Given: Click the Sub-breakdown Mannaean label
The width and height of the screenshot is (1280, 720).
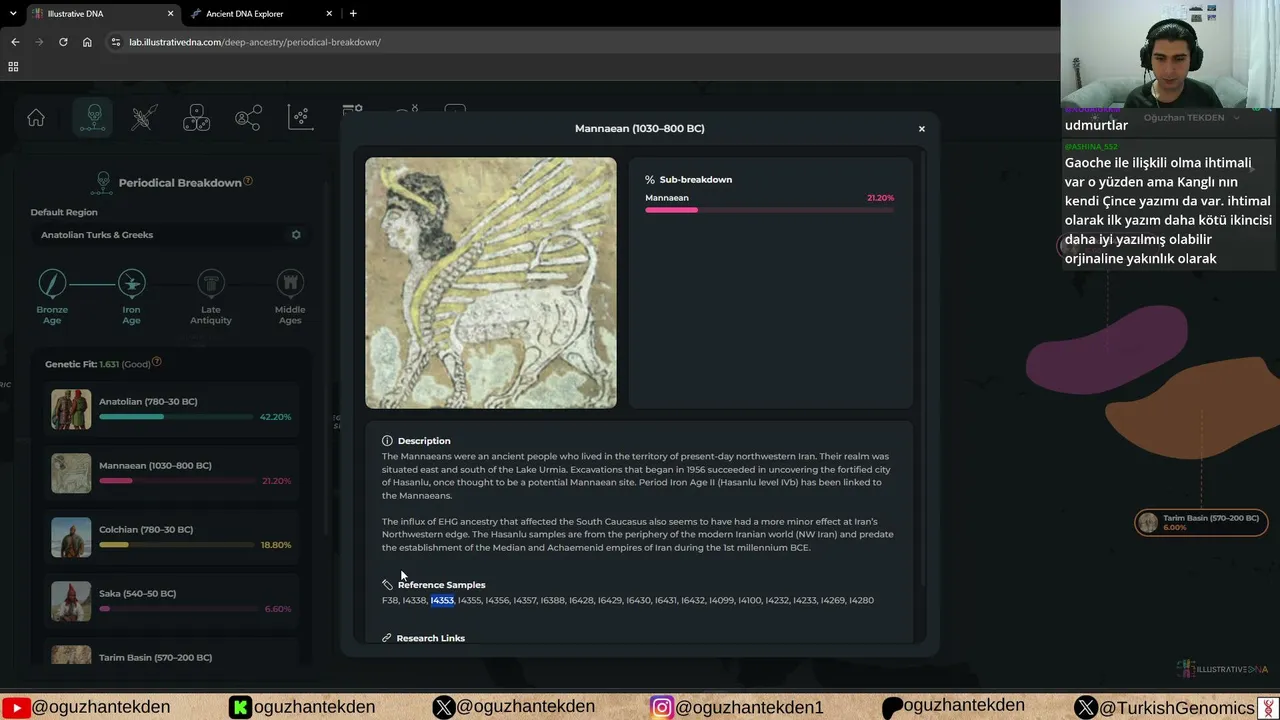Looking at the screenshot, I should click(x=667, y=198).
